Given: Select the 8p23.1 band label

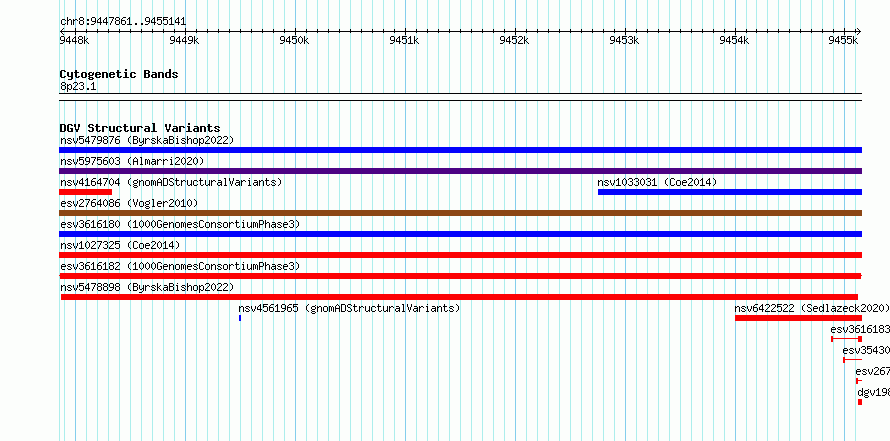Looking at the screenshot, I should coord(78,86).
